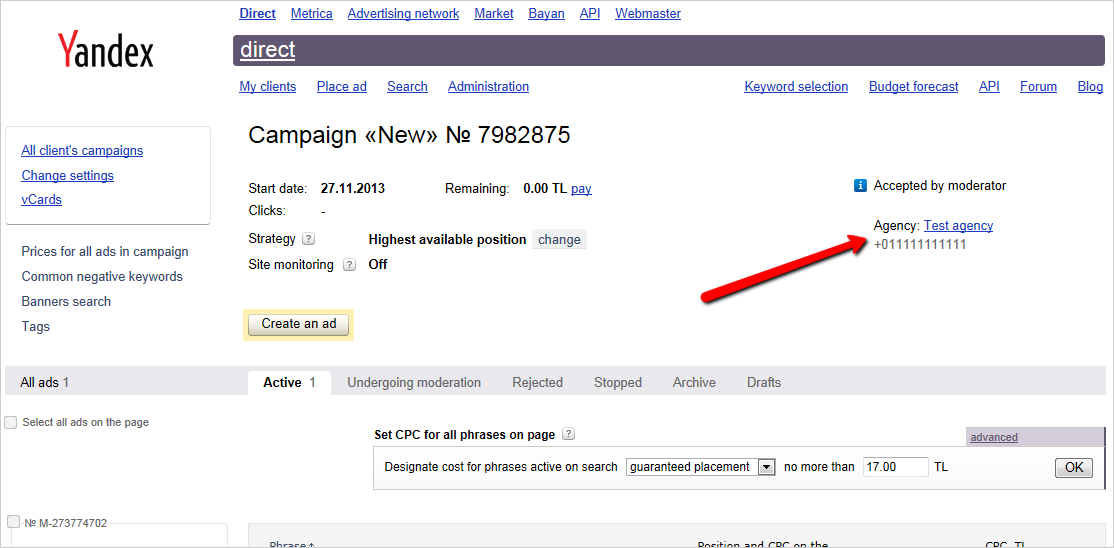
Task: Click the advanced link in CPC panel
Action: pyautogui.click(x=994, y=437)
